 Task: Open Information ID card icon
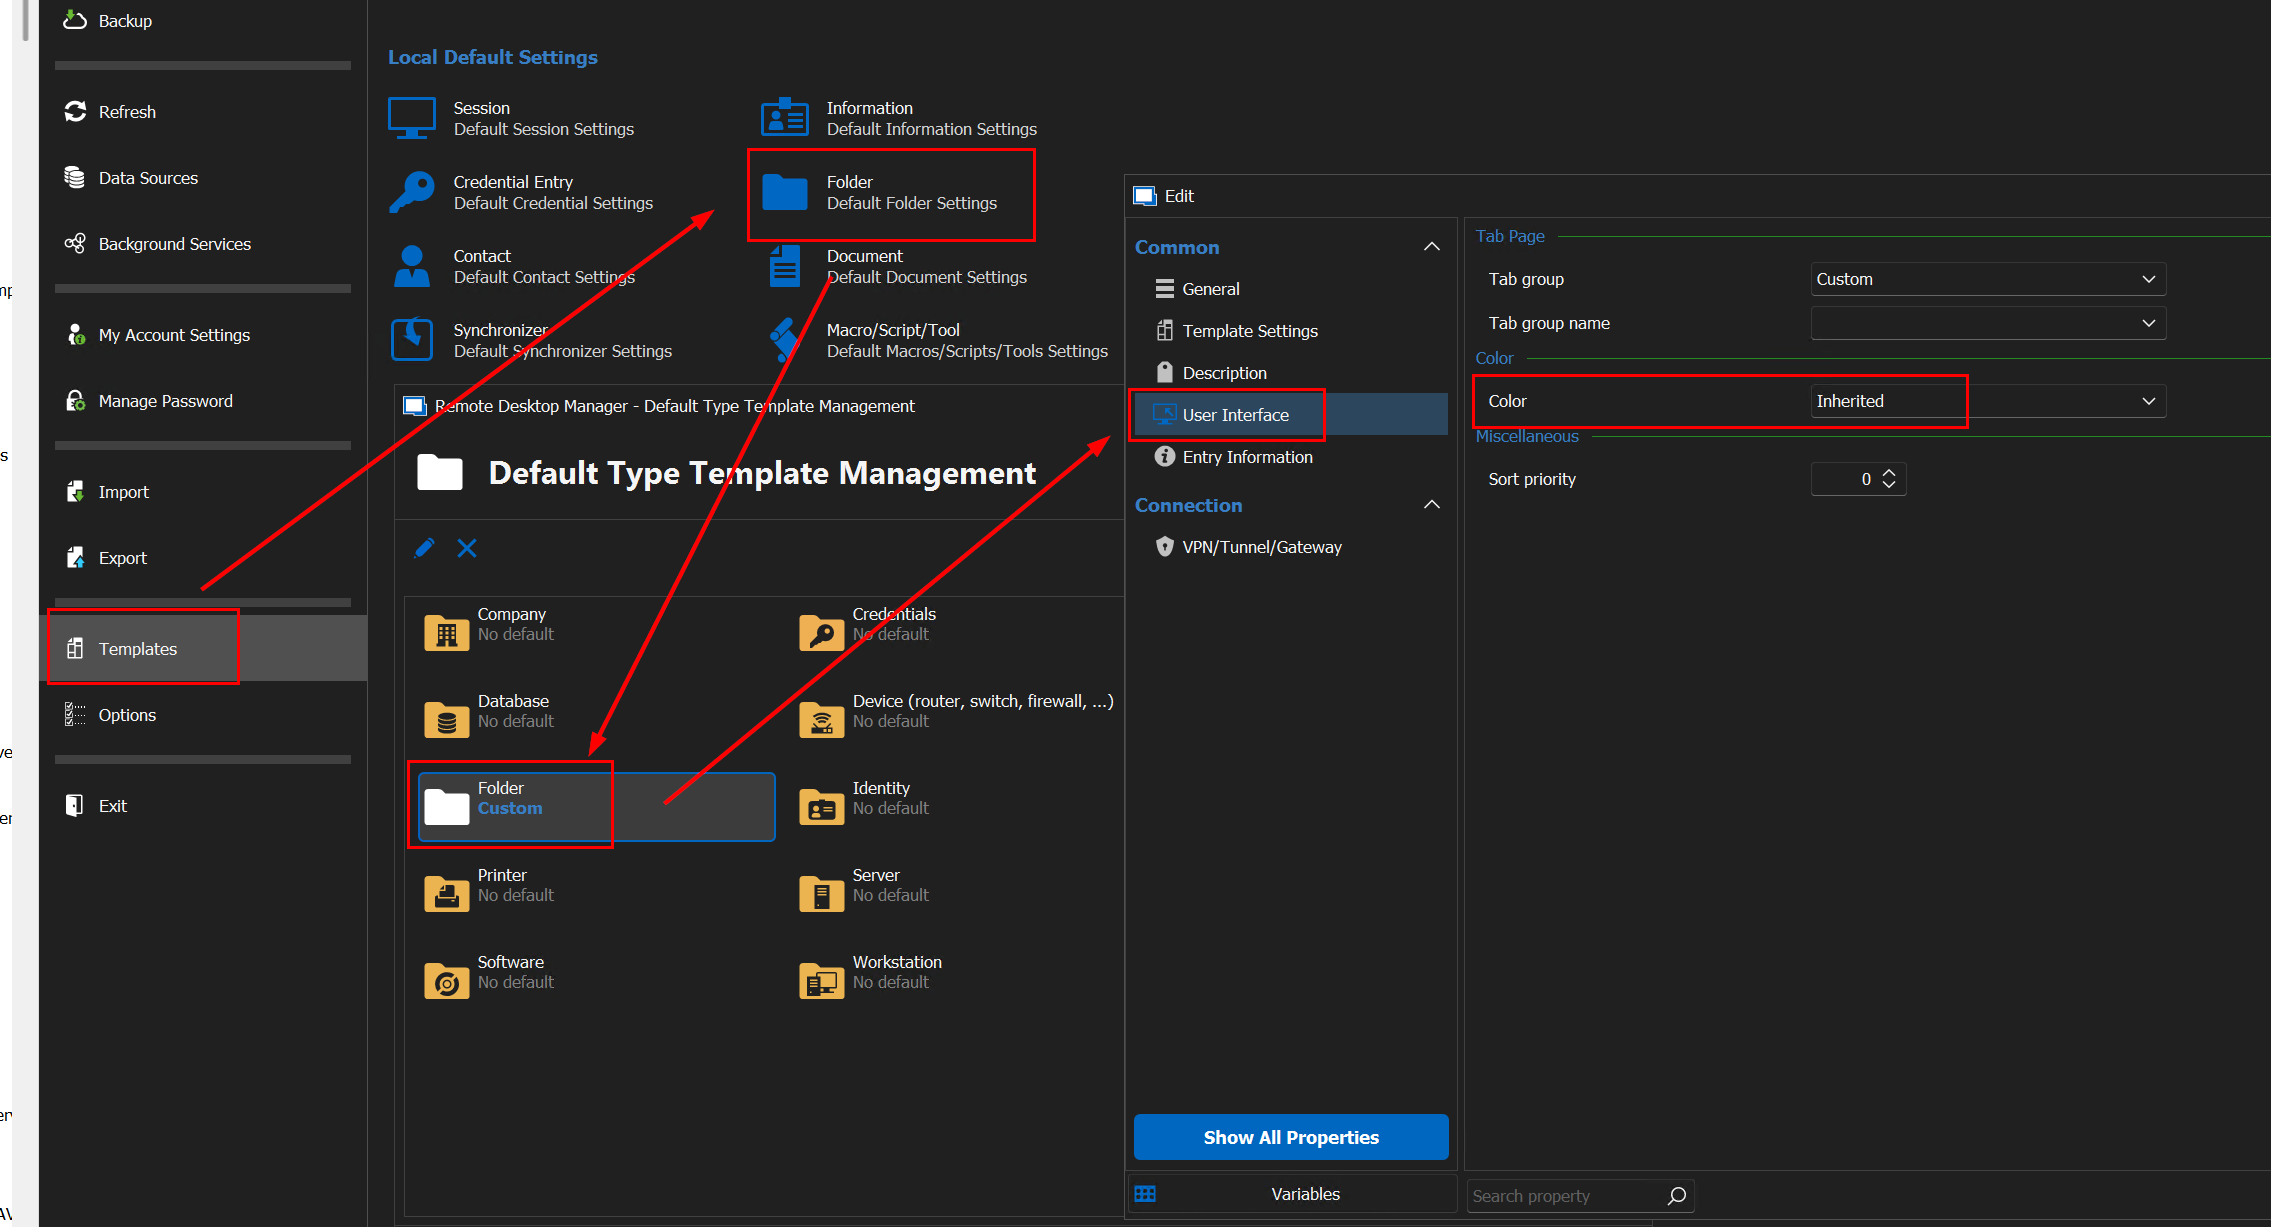[785, 118]
